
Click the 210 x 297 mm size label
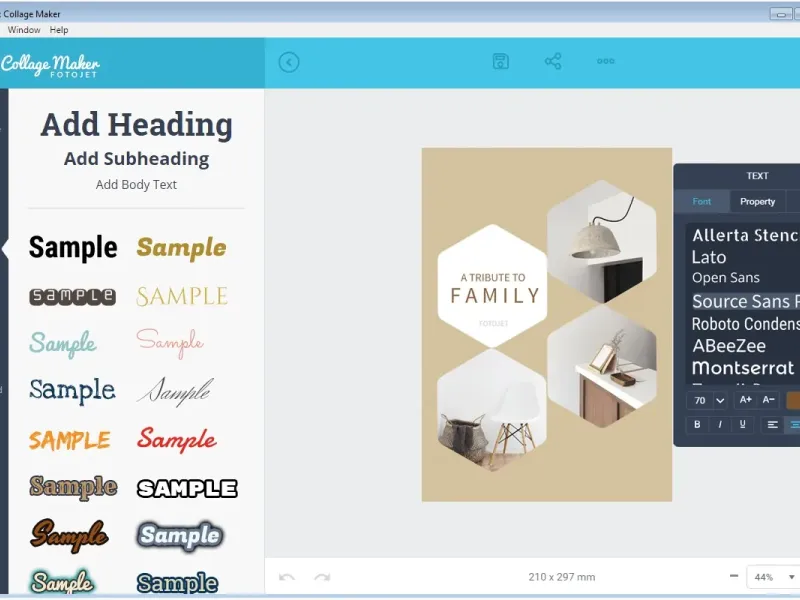coord(562,577)
